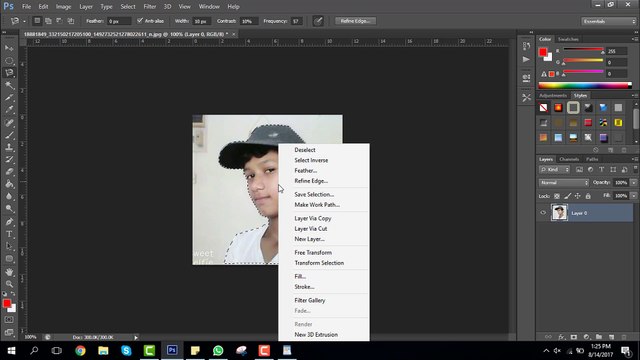The image size is (640, 360).
Task: Switch to the Paths tab
Action: (x=592, y=159)
